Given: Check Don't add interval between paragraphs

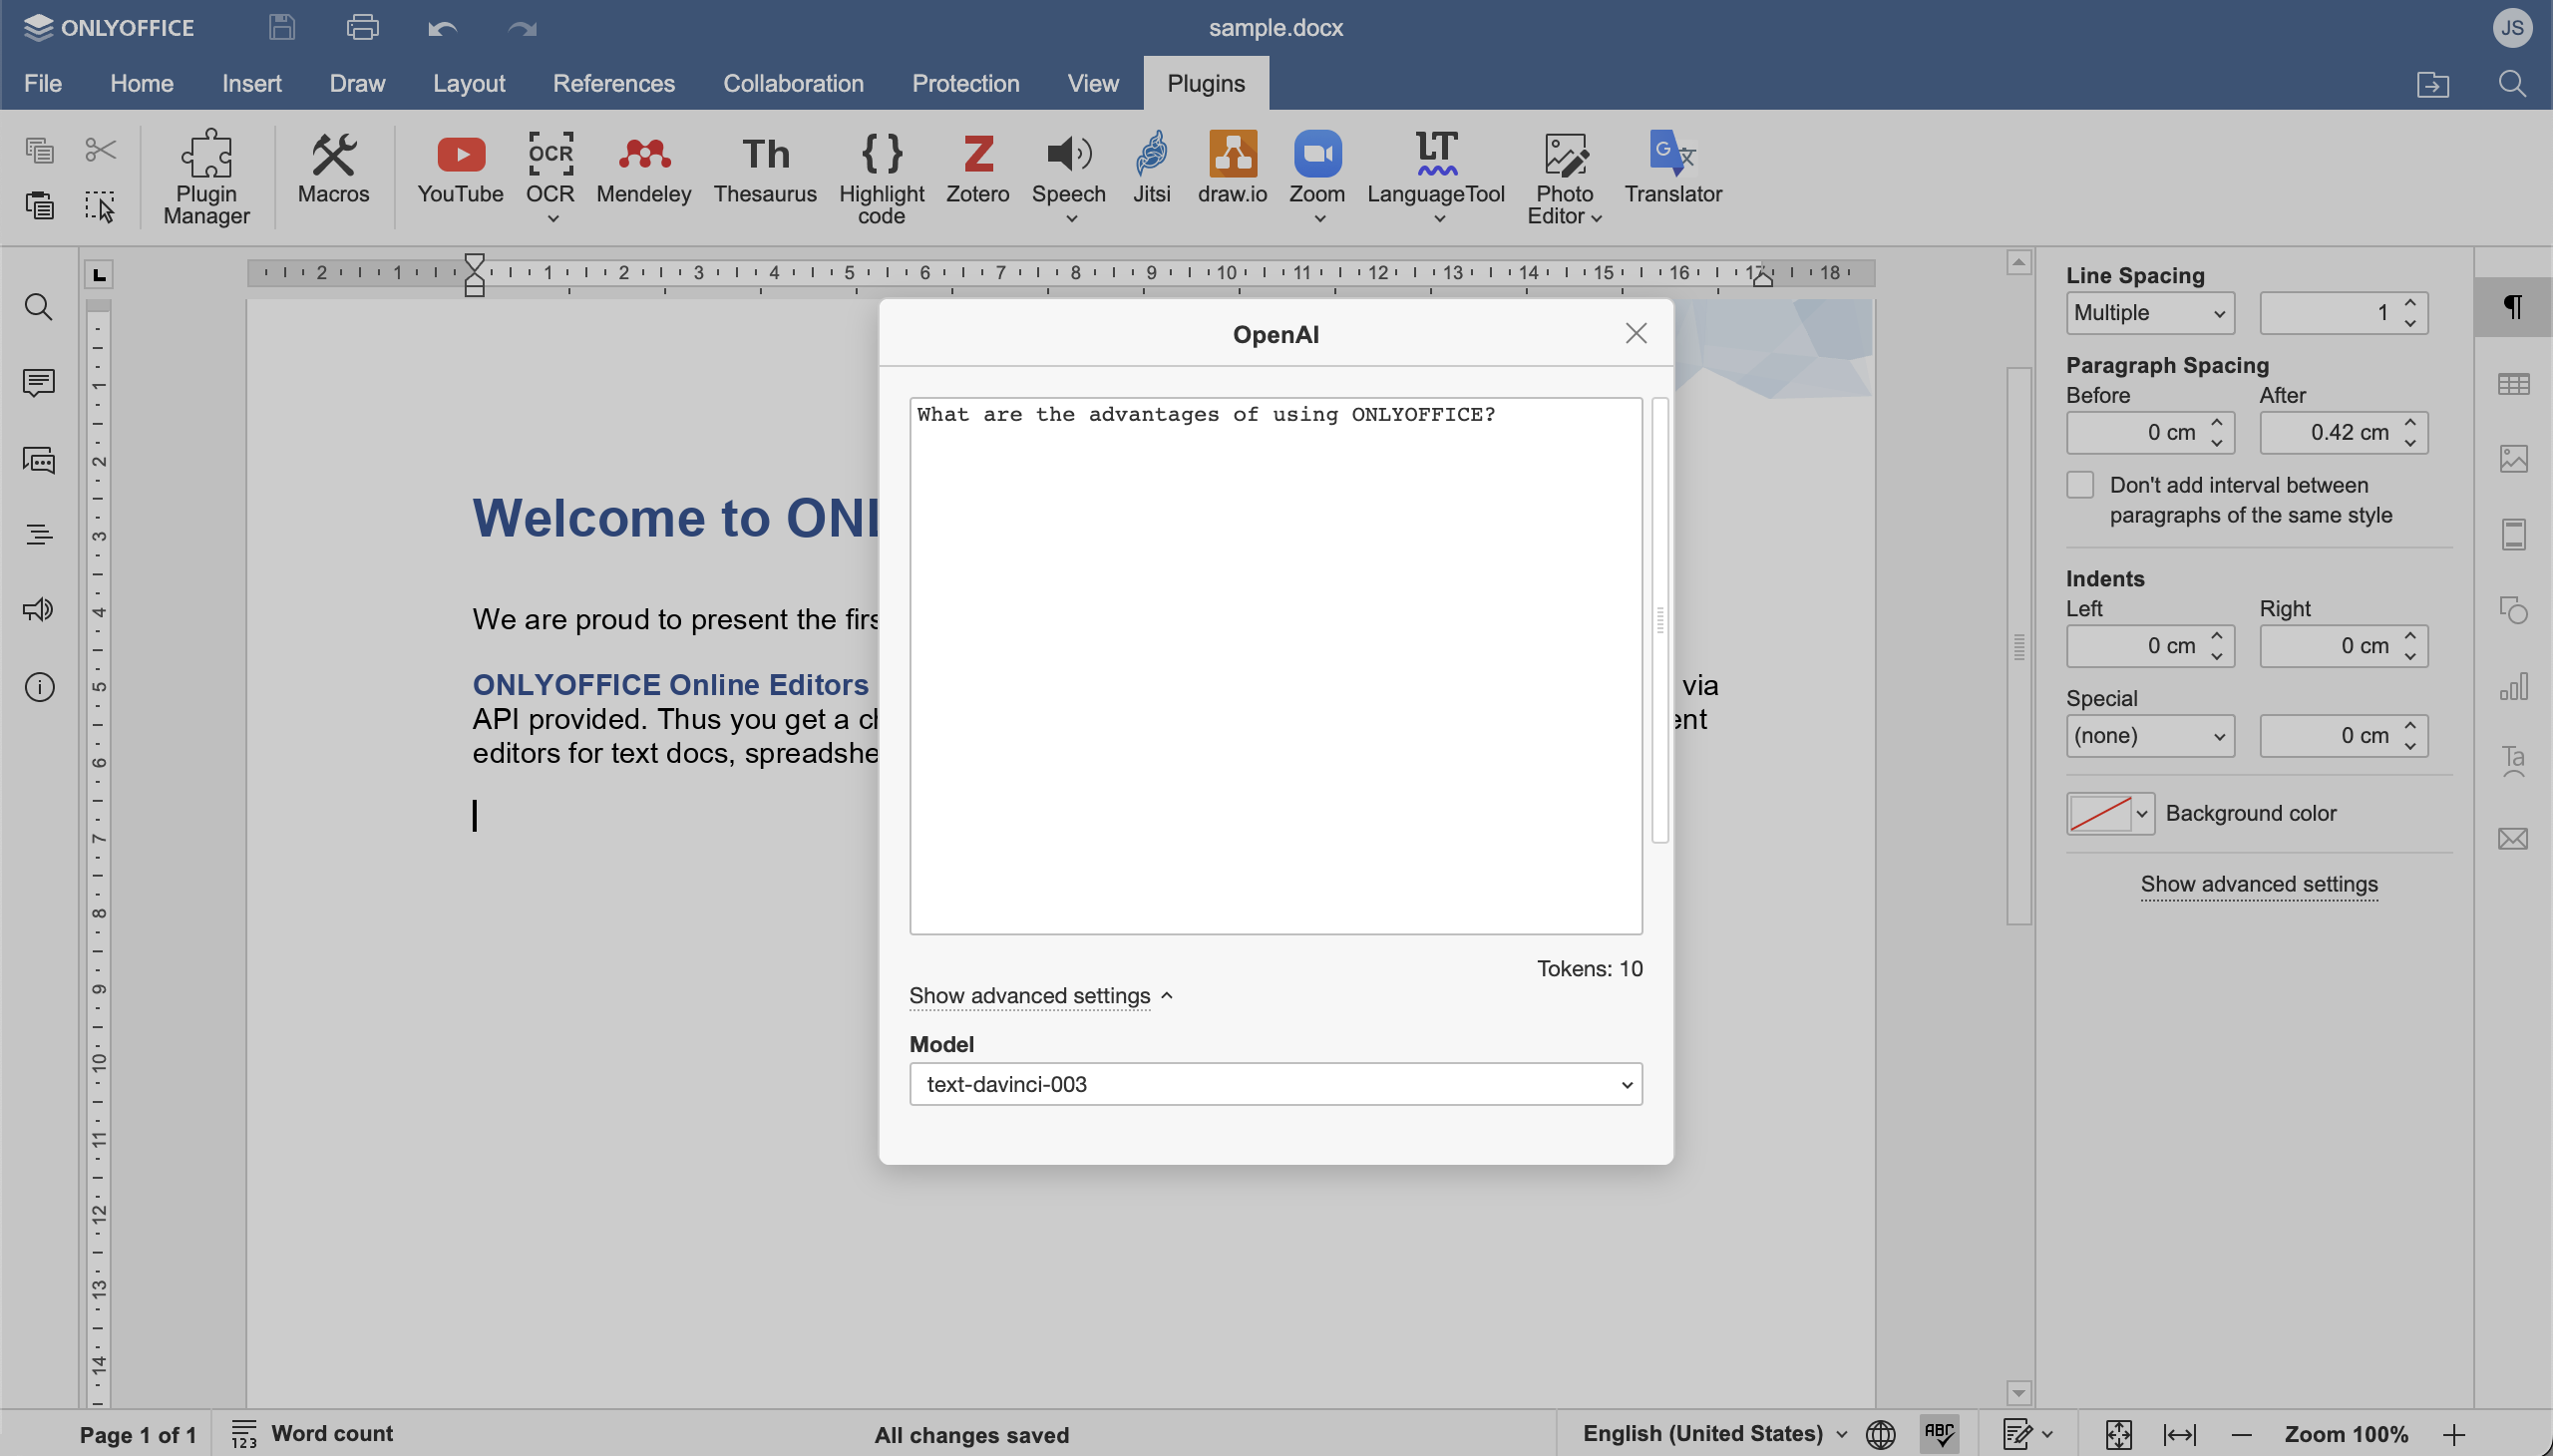Looking at the screenshot, I should click(x=2080, y=485).
